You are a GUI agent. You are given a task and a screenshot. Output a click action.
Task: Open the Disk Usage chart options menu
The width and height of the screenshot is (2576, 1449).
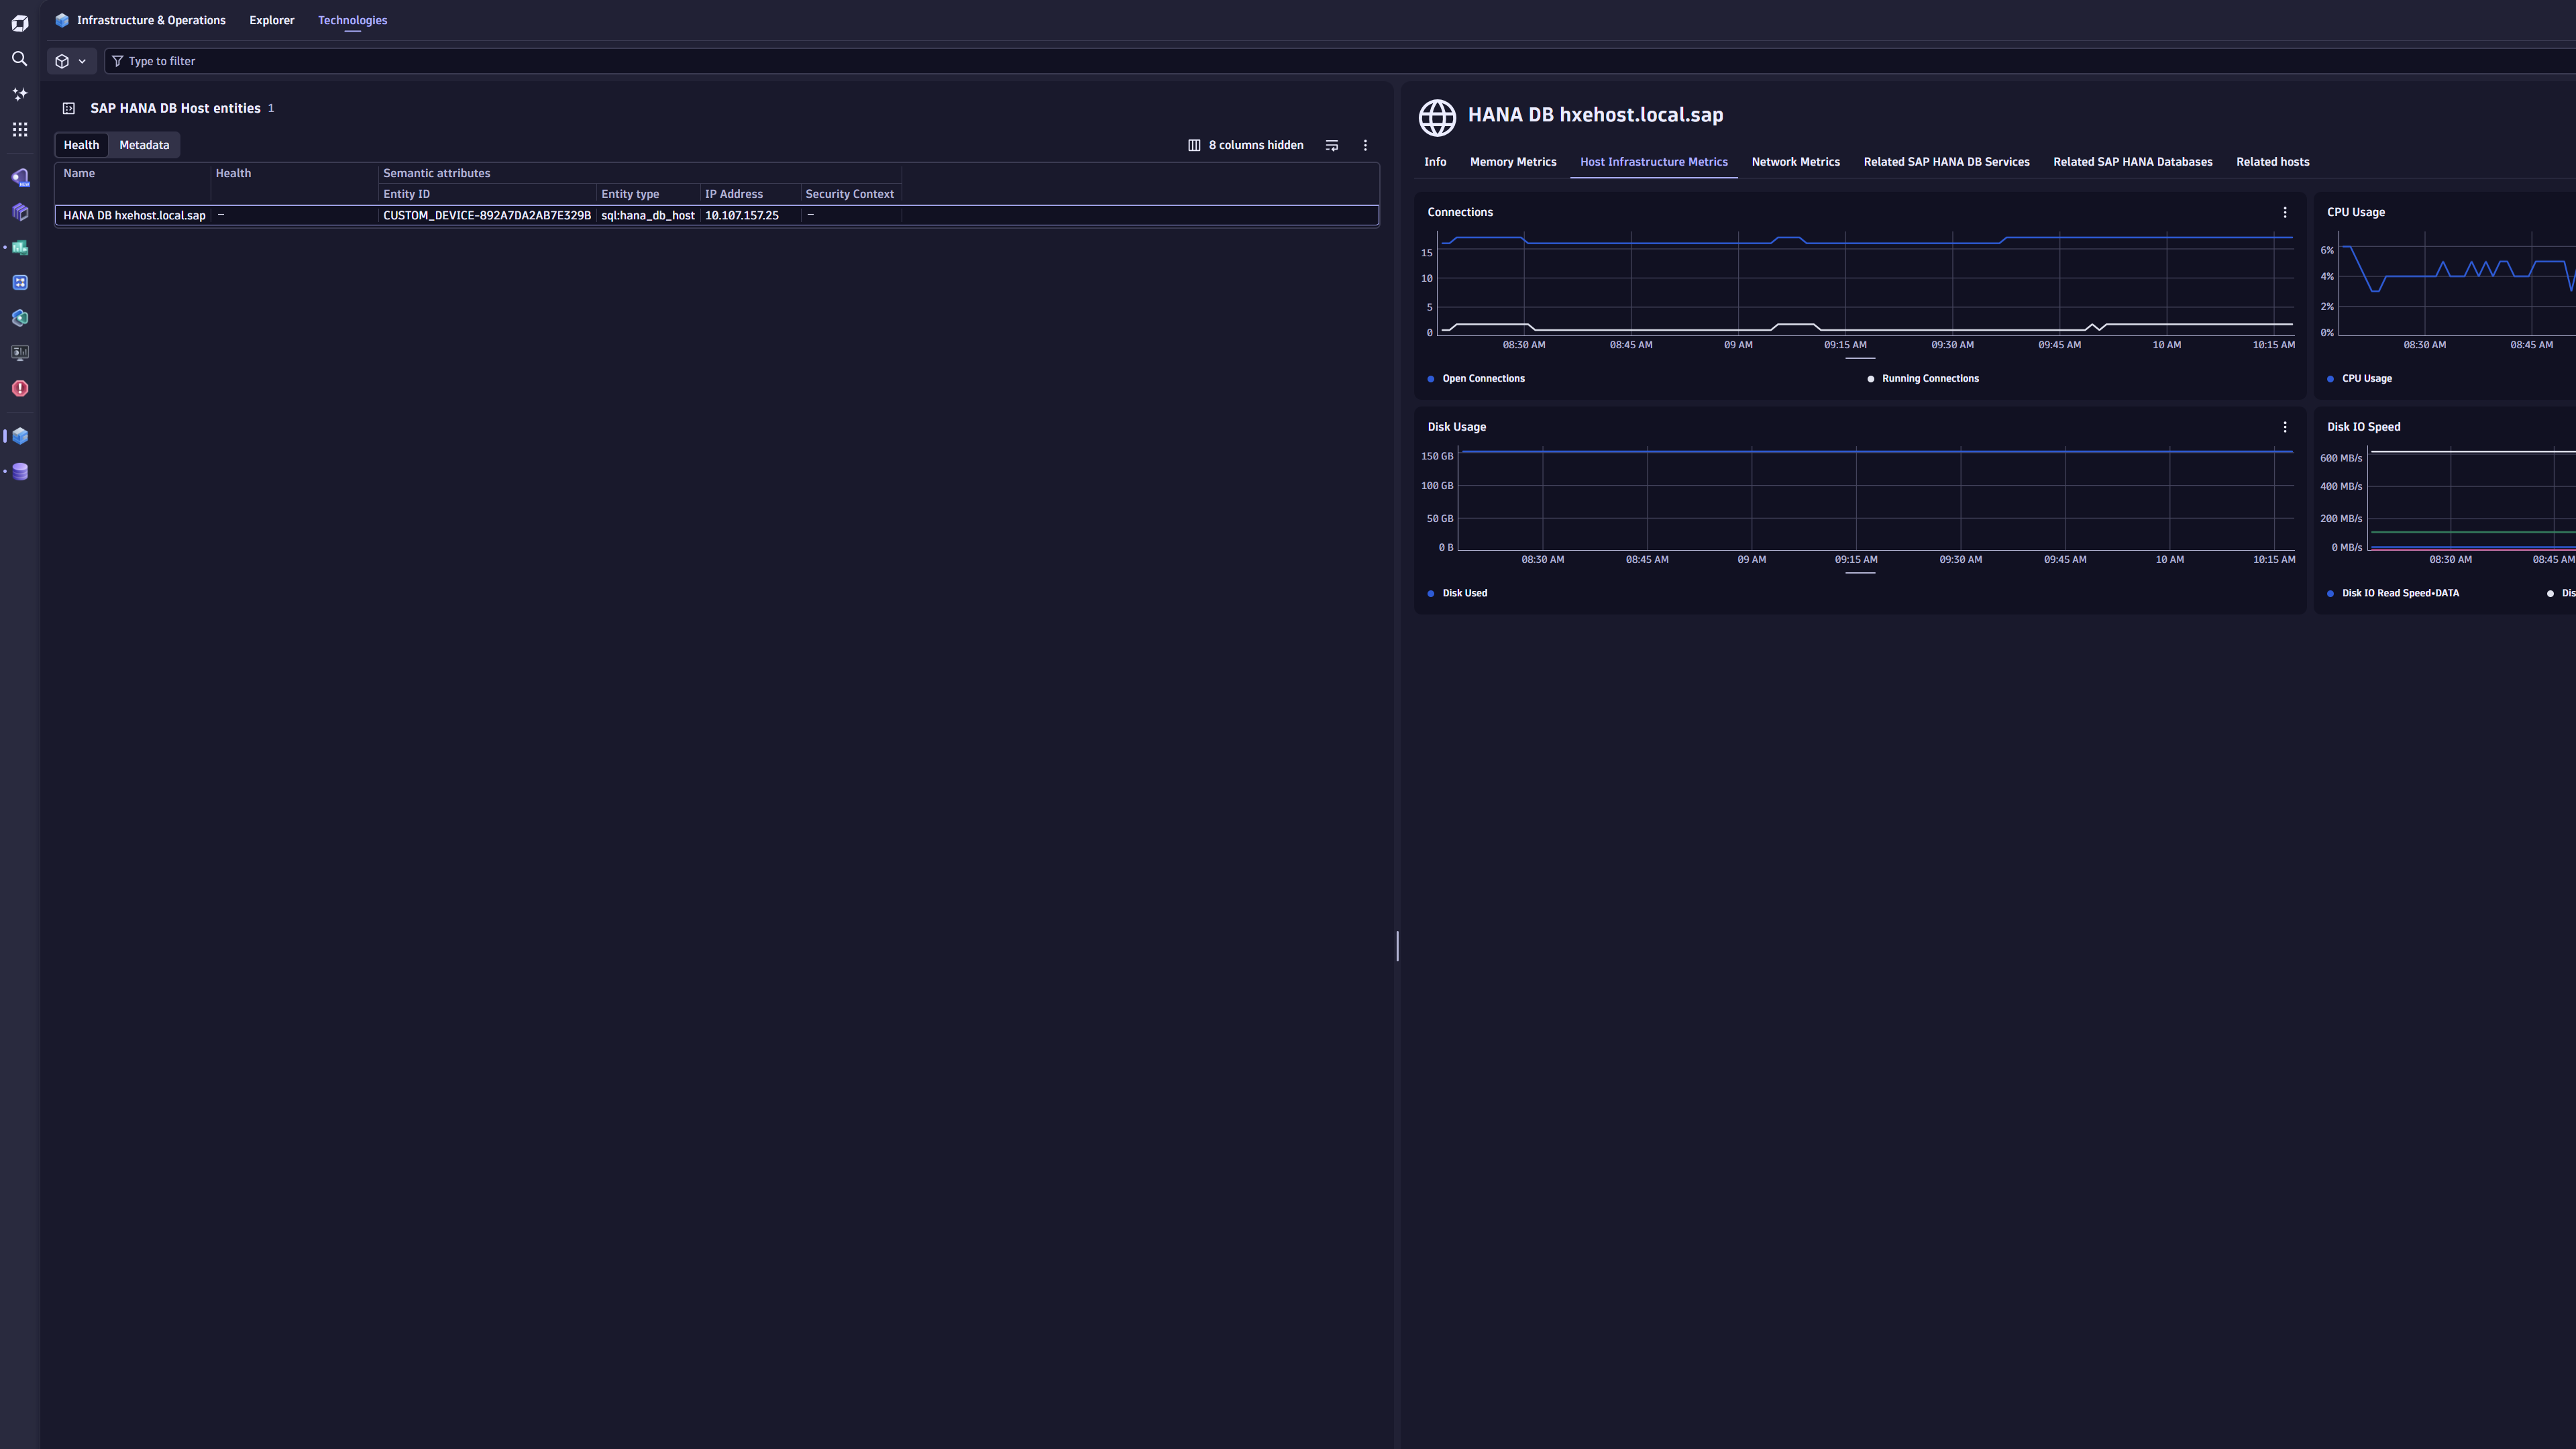pyautogui.click(x=2285, y=427)
